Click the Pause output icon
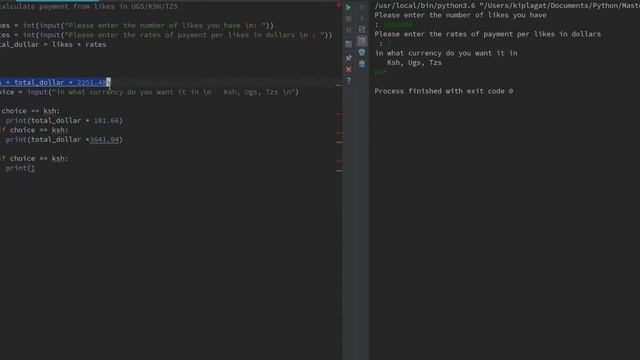 pos(349,30)
